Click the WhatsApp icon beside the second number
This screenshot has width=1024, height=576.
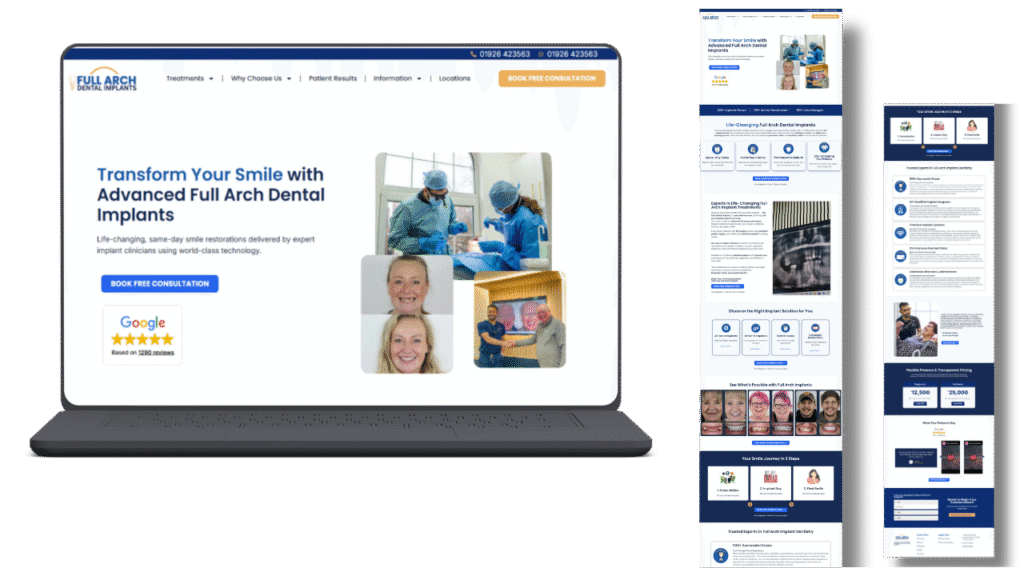click(541, 54)
